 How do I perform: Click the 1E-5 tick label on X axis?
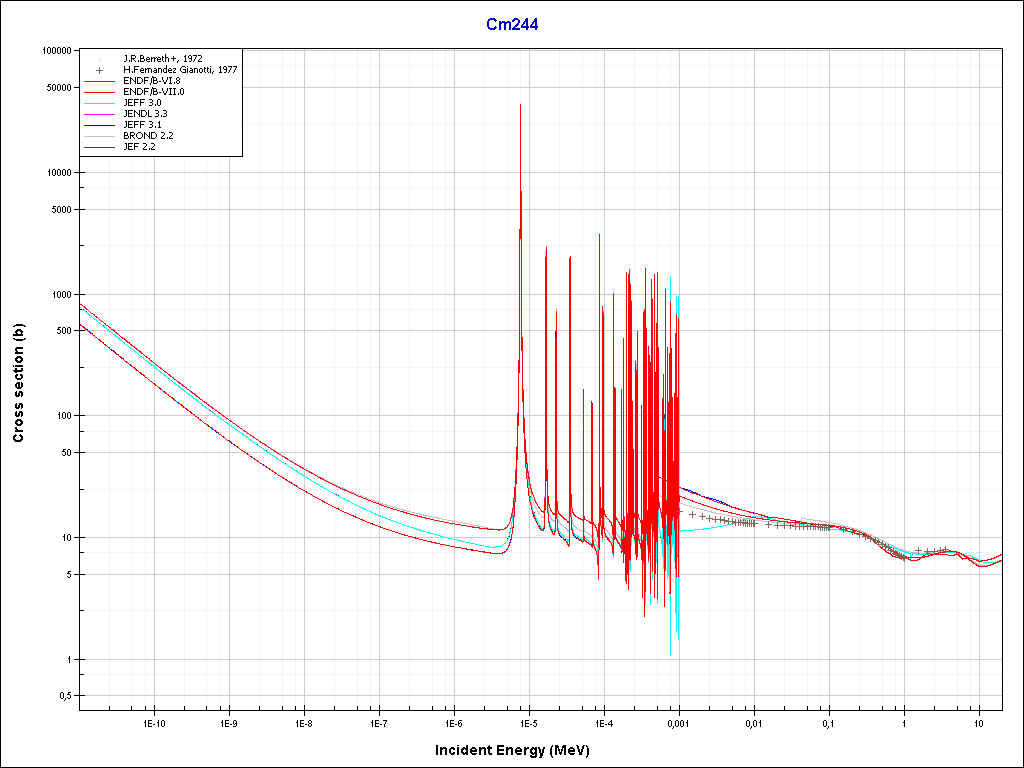(528, 723)
